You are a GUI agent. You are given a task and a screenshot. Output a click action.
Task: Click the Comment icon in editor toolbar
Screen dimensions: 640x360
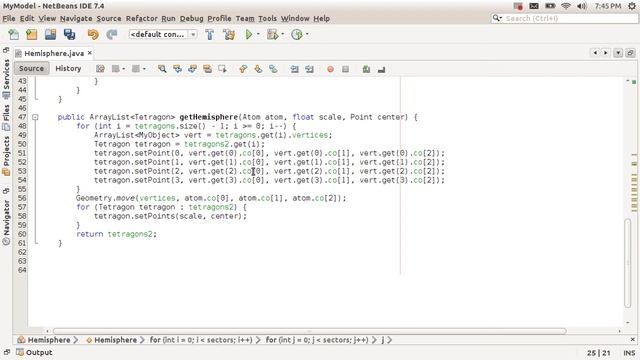coord(366,69)
